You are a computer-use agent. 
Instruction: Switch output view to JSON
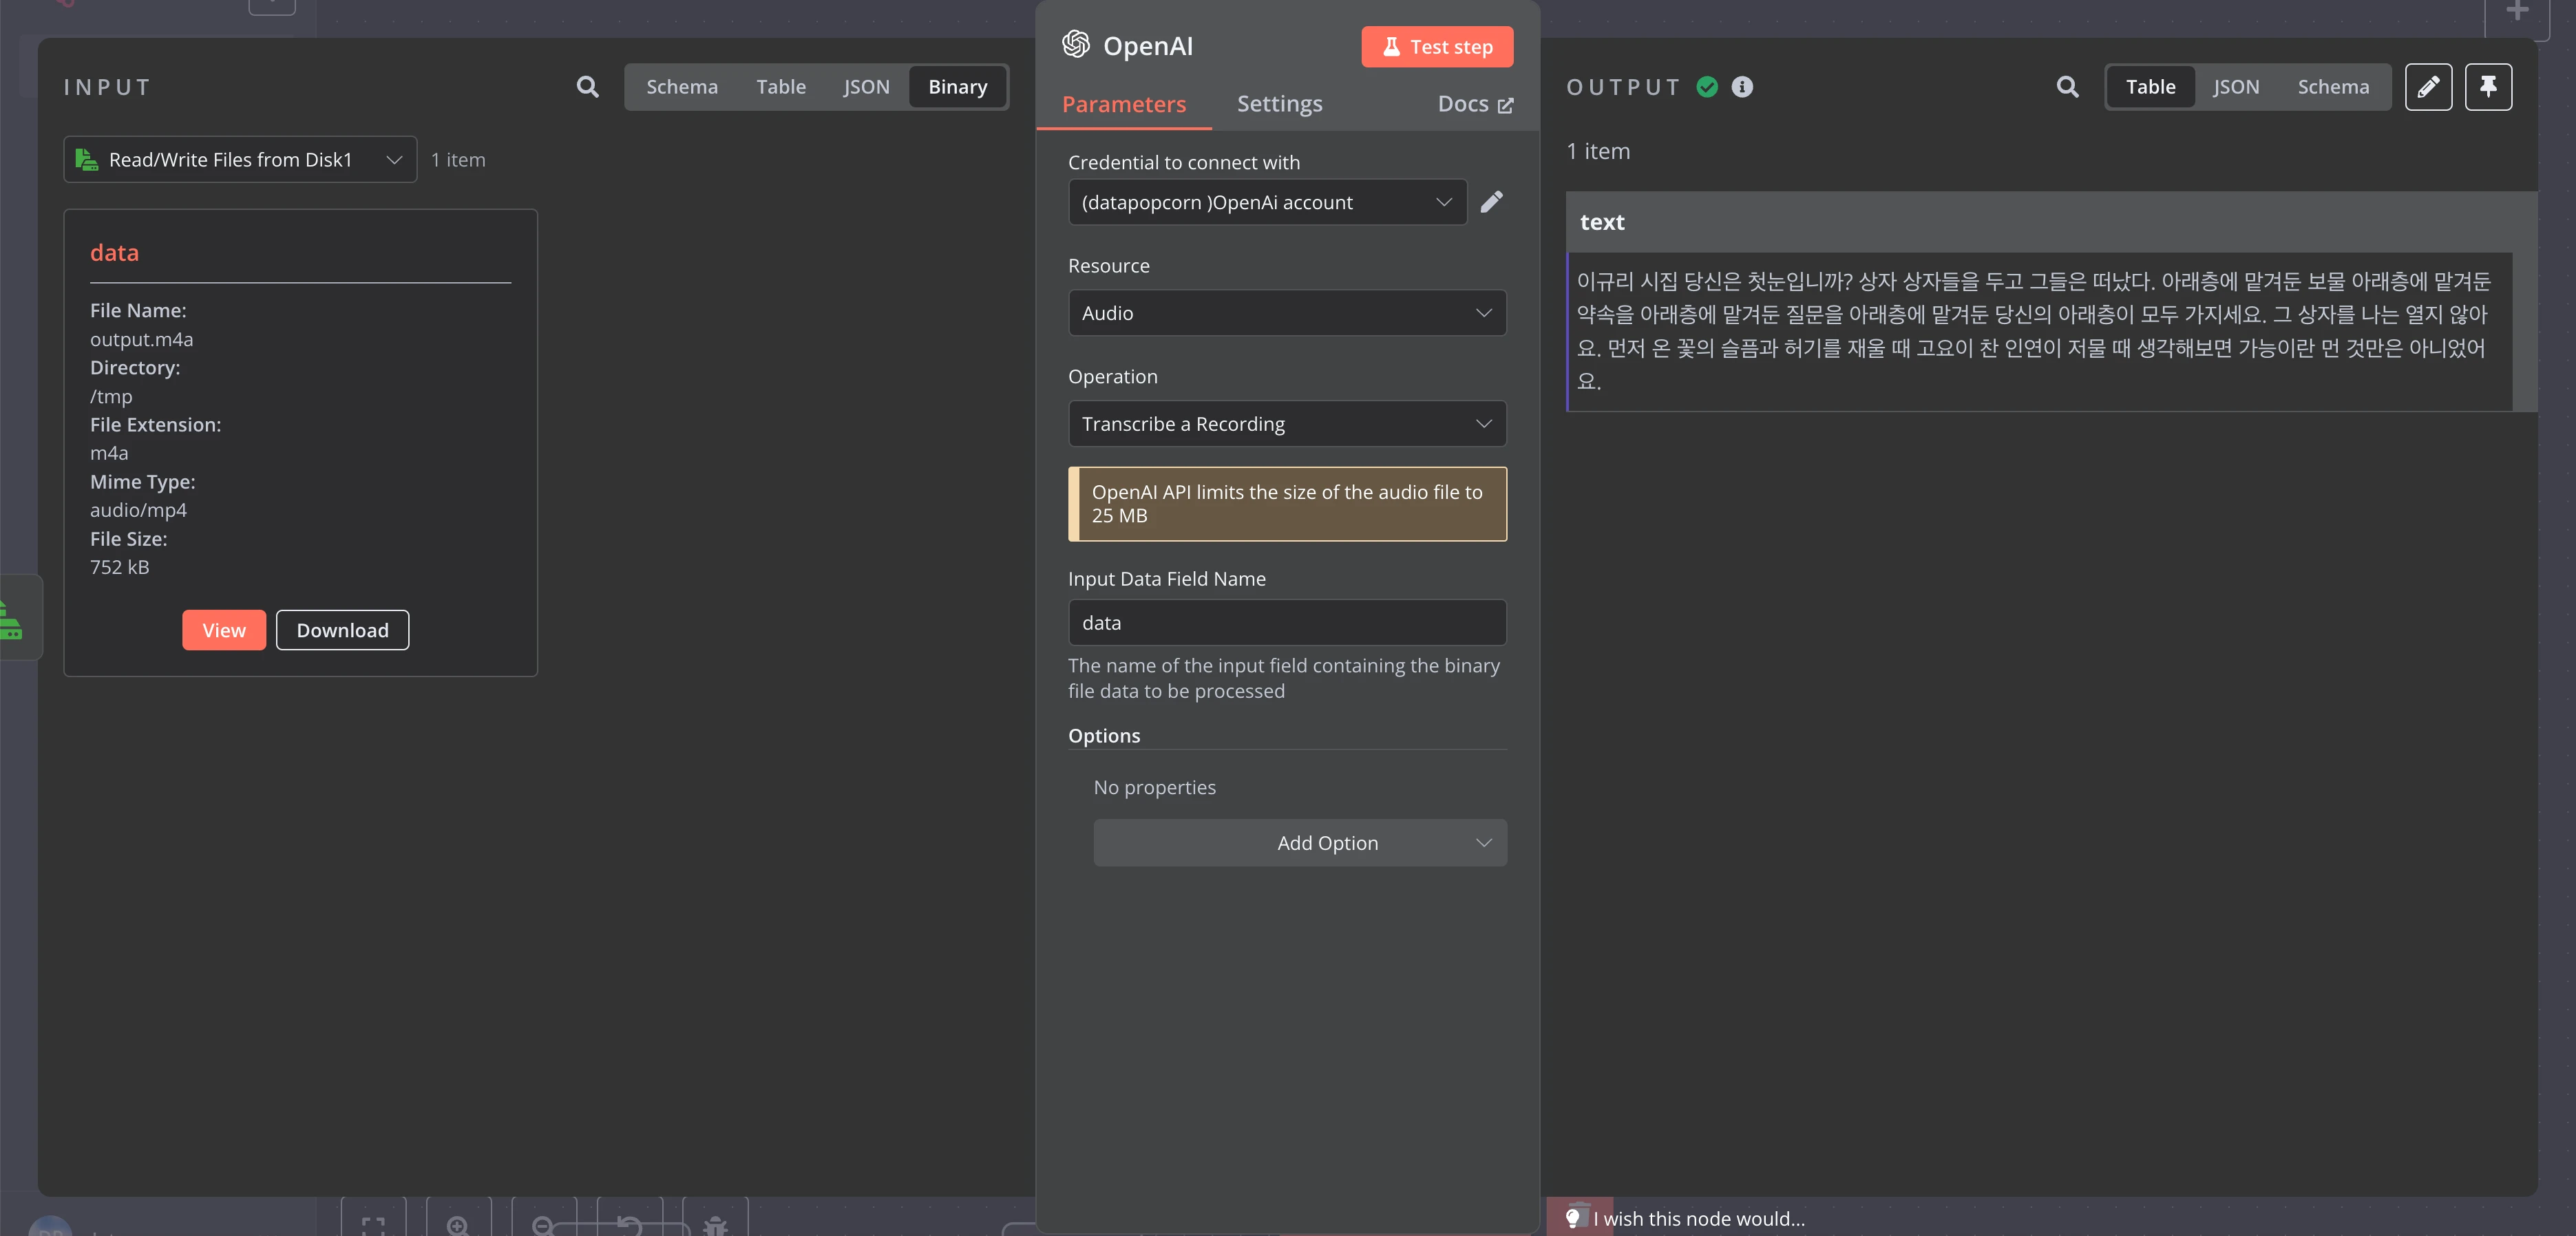(2236, 87)
